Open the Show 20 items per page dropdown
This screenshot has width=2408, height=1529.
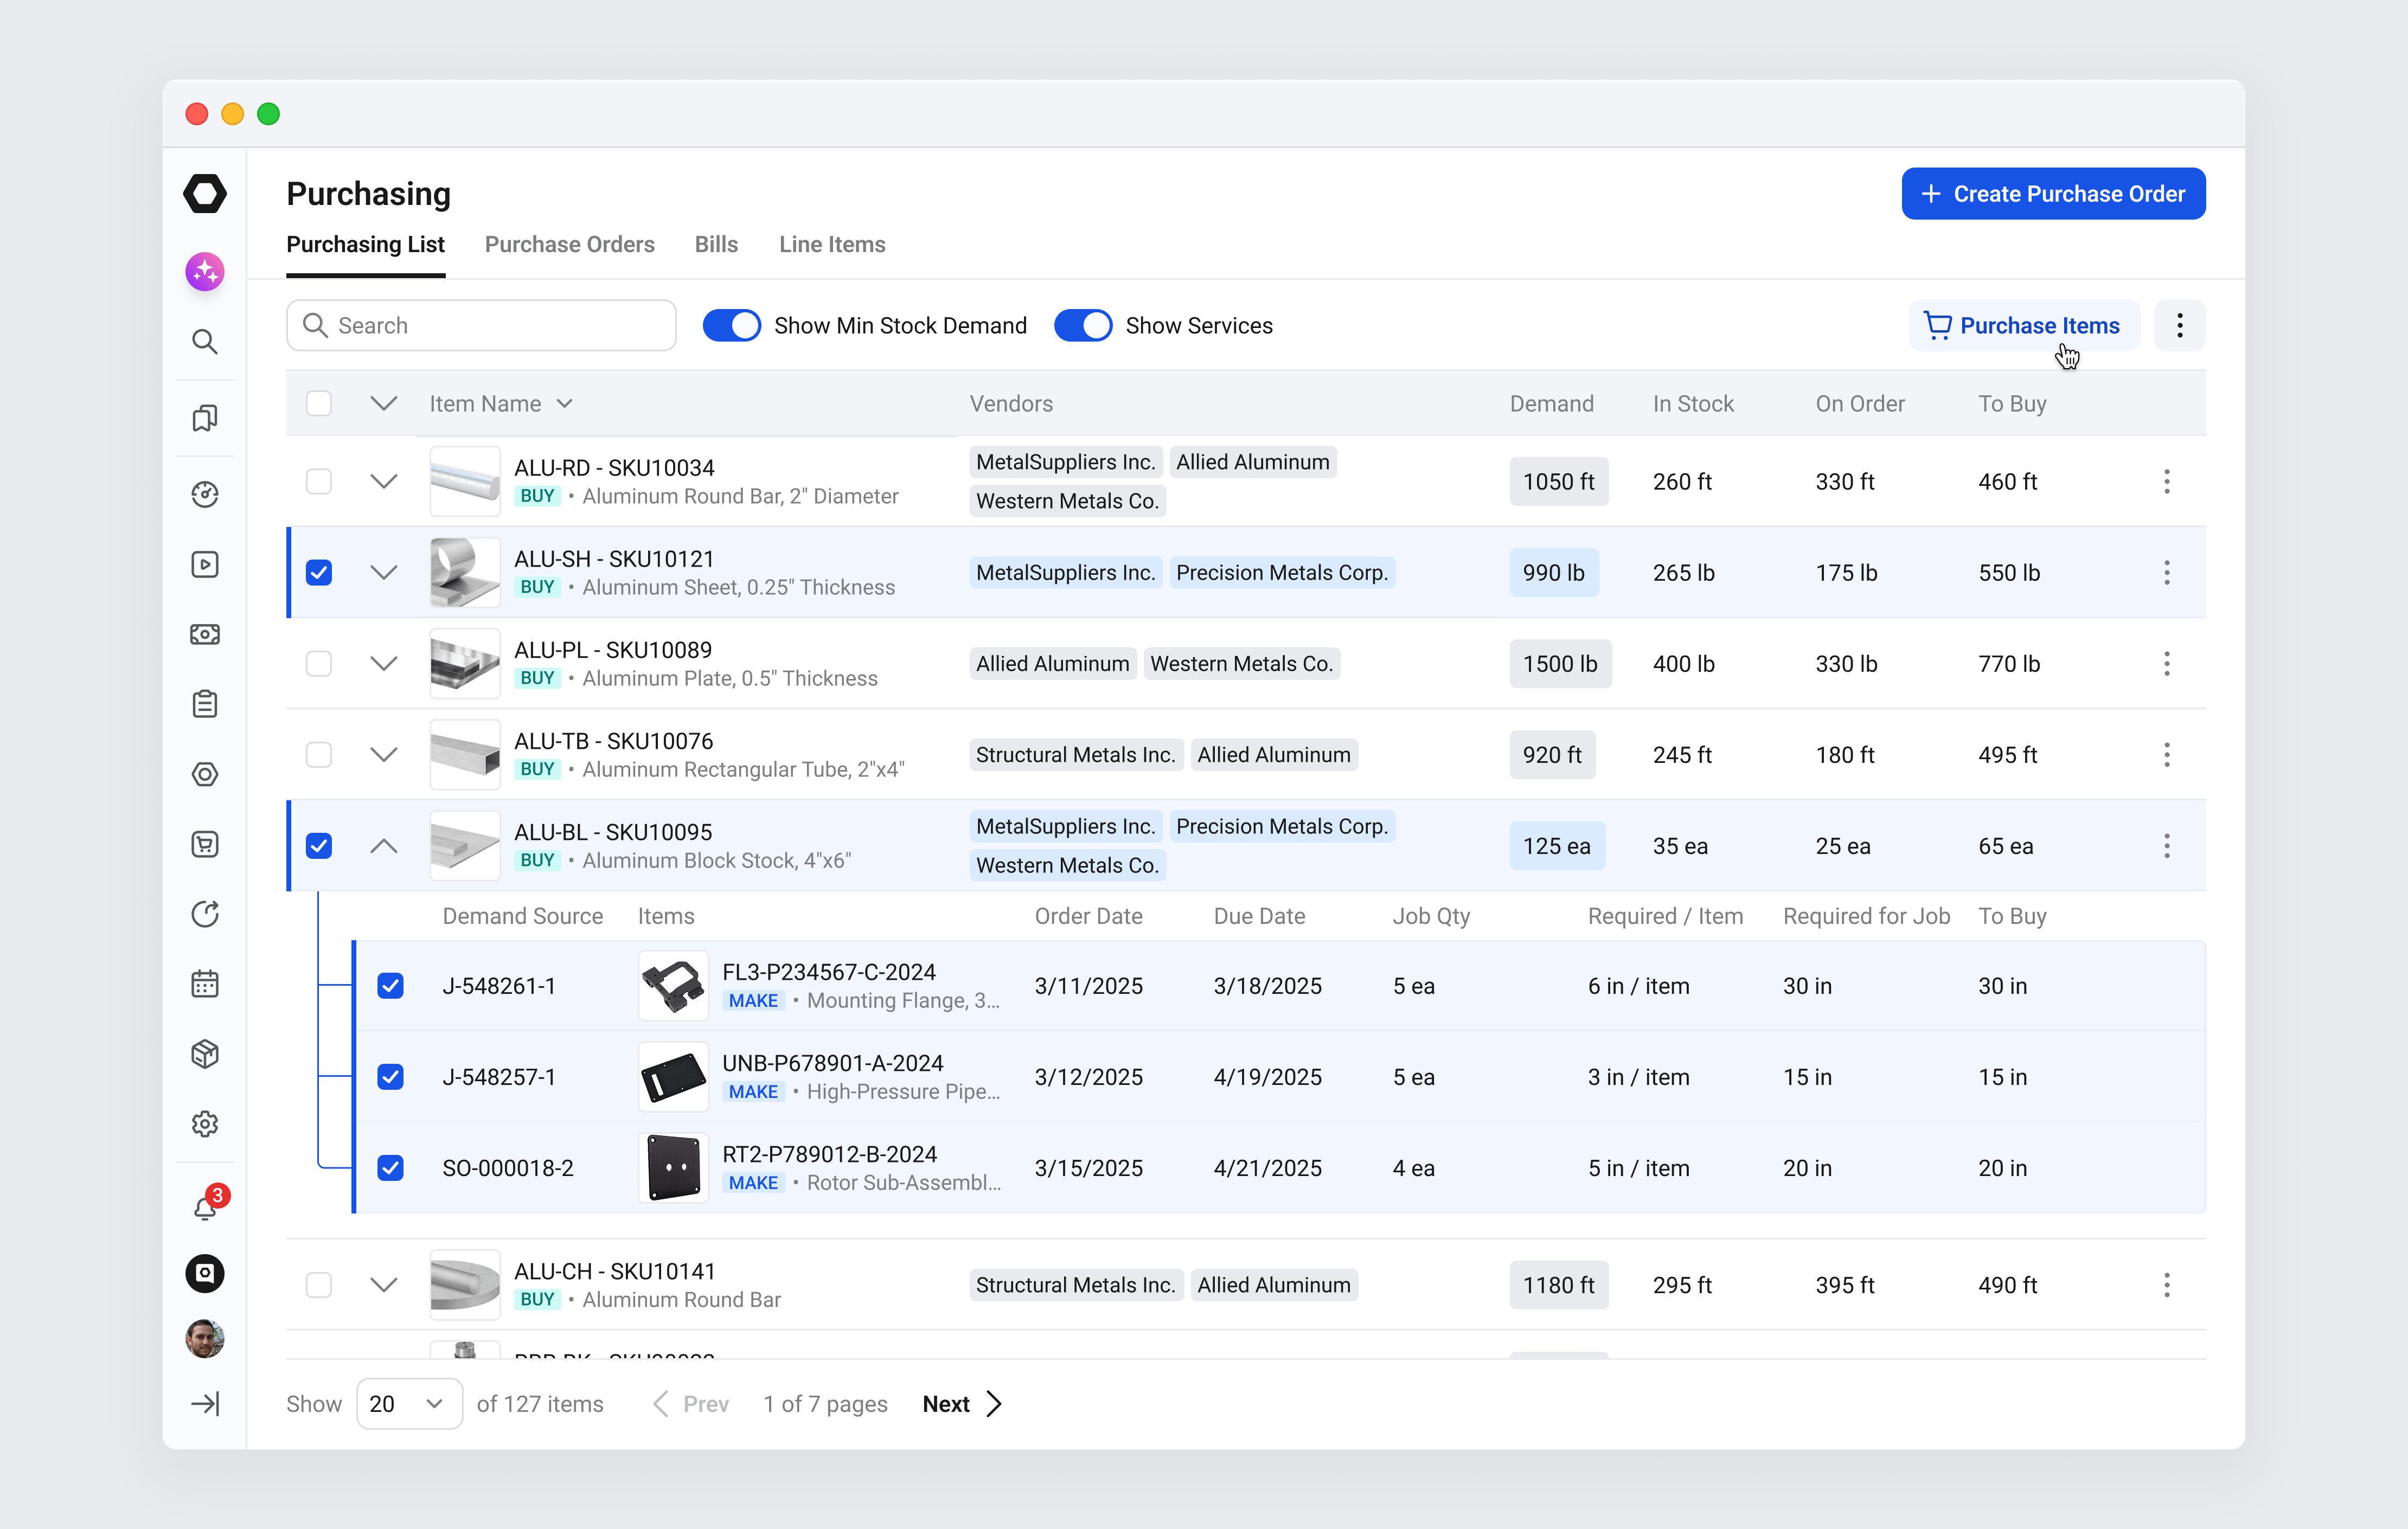pos(409,1404)
